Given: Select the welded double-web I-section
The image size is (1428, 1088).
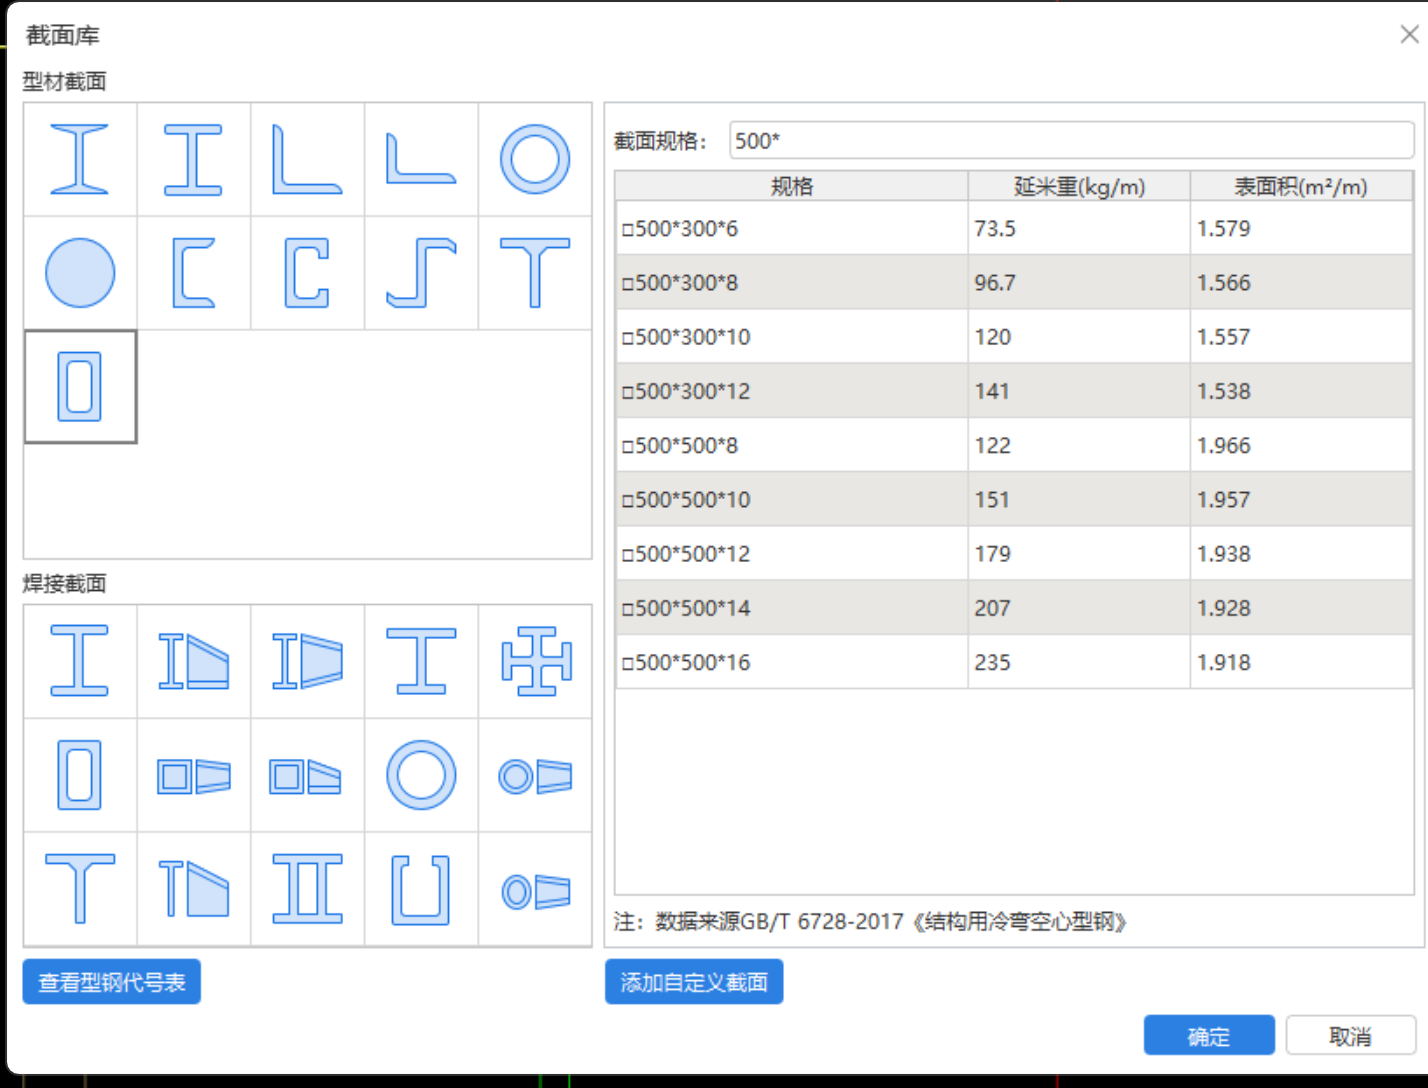Looking at the screenshot, I should tap(307, 889).
